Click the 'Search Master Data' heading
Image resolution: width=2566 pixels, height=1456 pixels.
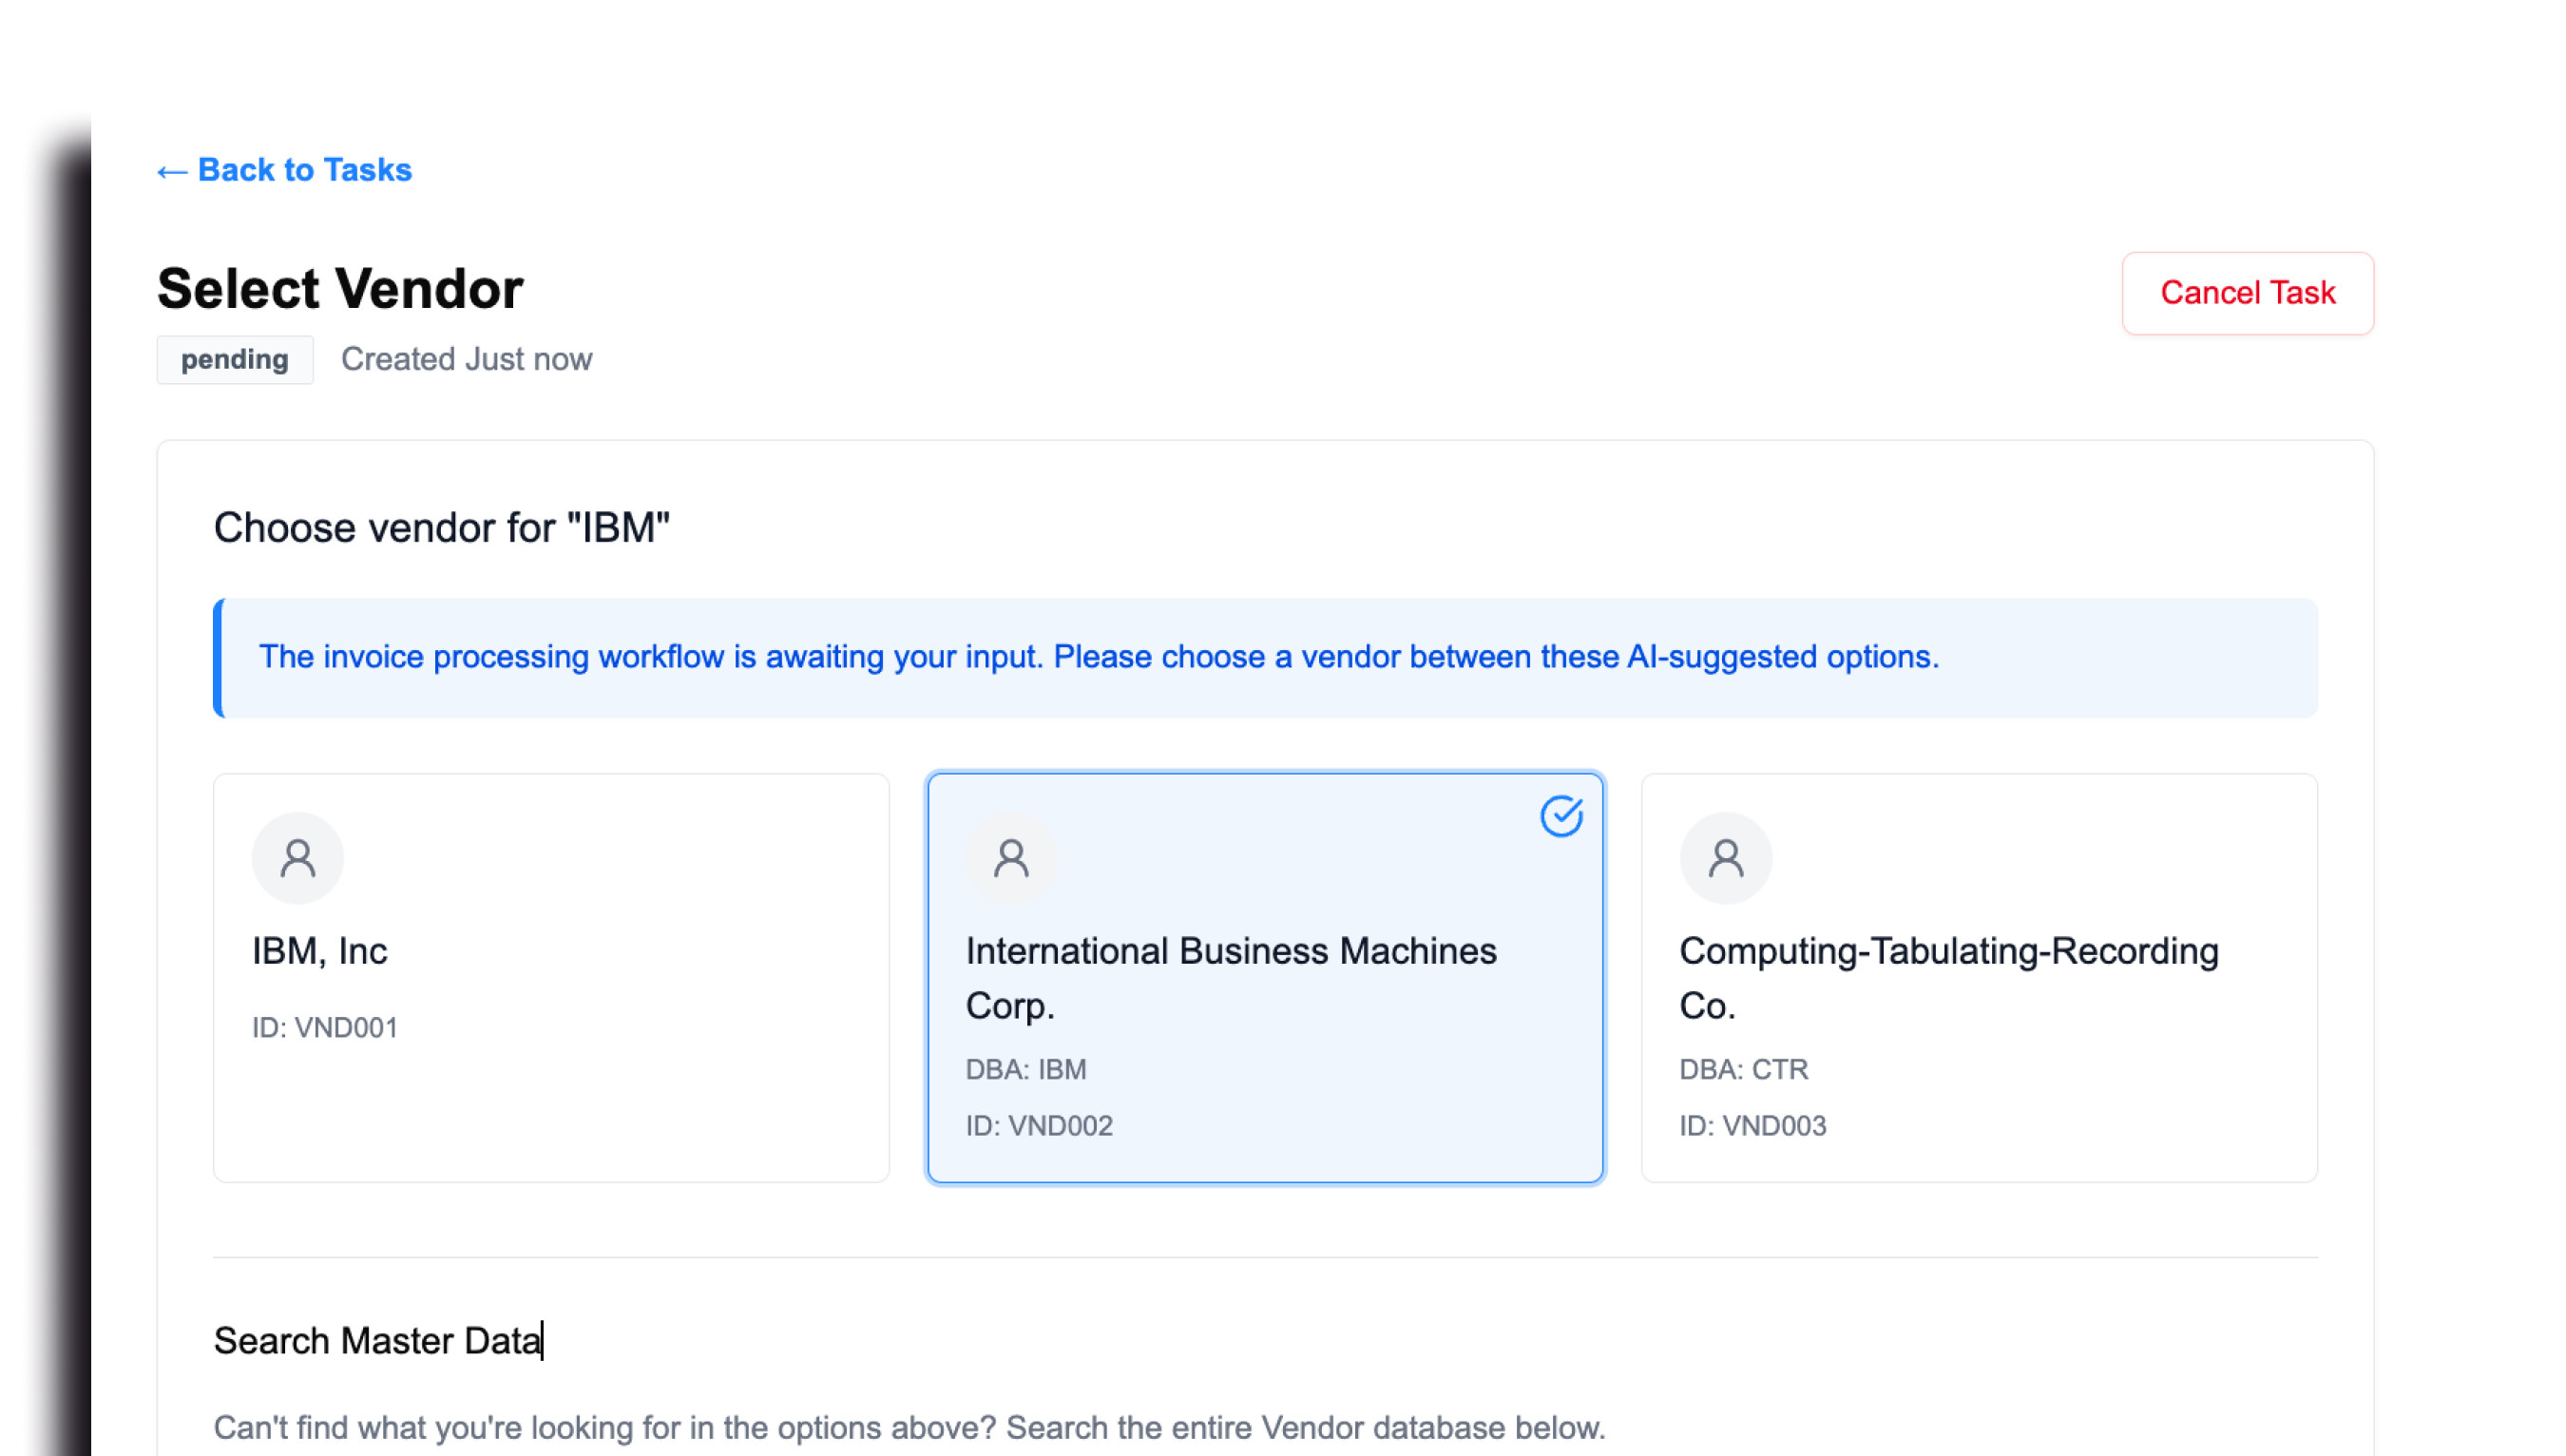(x=377, y=1341)
